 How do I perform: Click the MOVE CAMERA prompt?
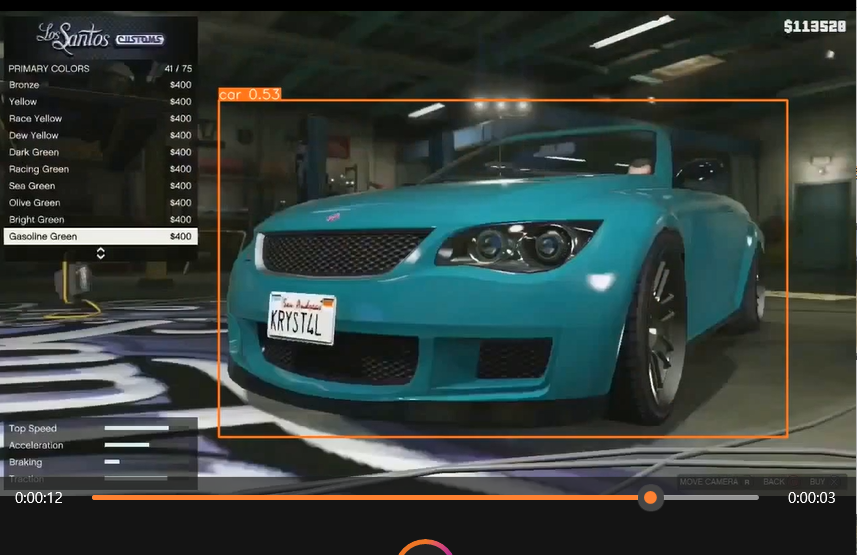pyautogui.click(x=714, y=482)
